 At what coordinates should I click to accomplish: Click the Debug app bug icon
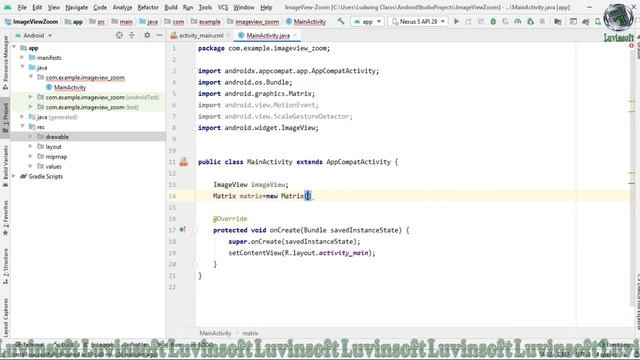coord(493,21)
